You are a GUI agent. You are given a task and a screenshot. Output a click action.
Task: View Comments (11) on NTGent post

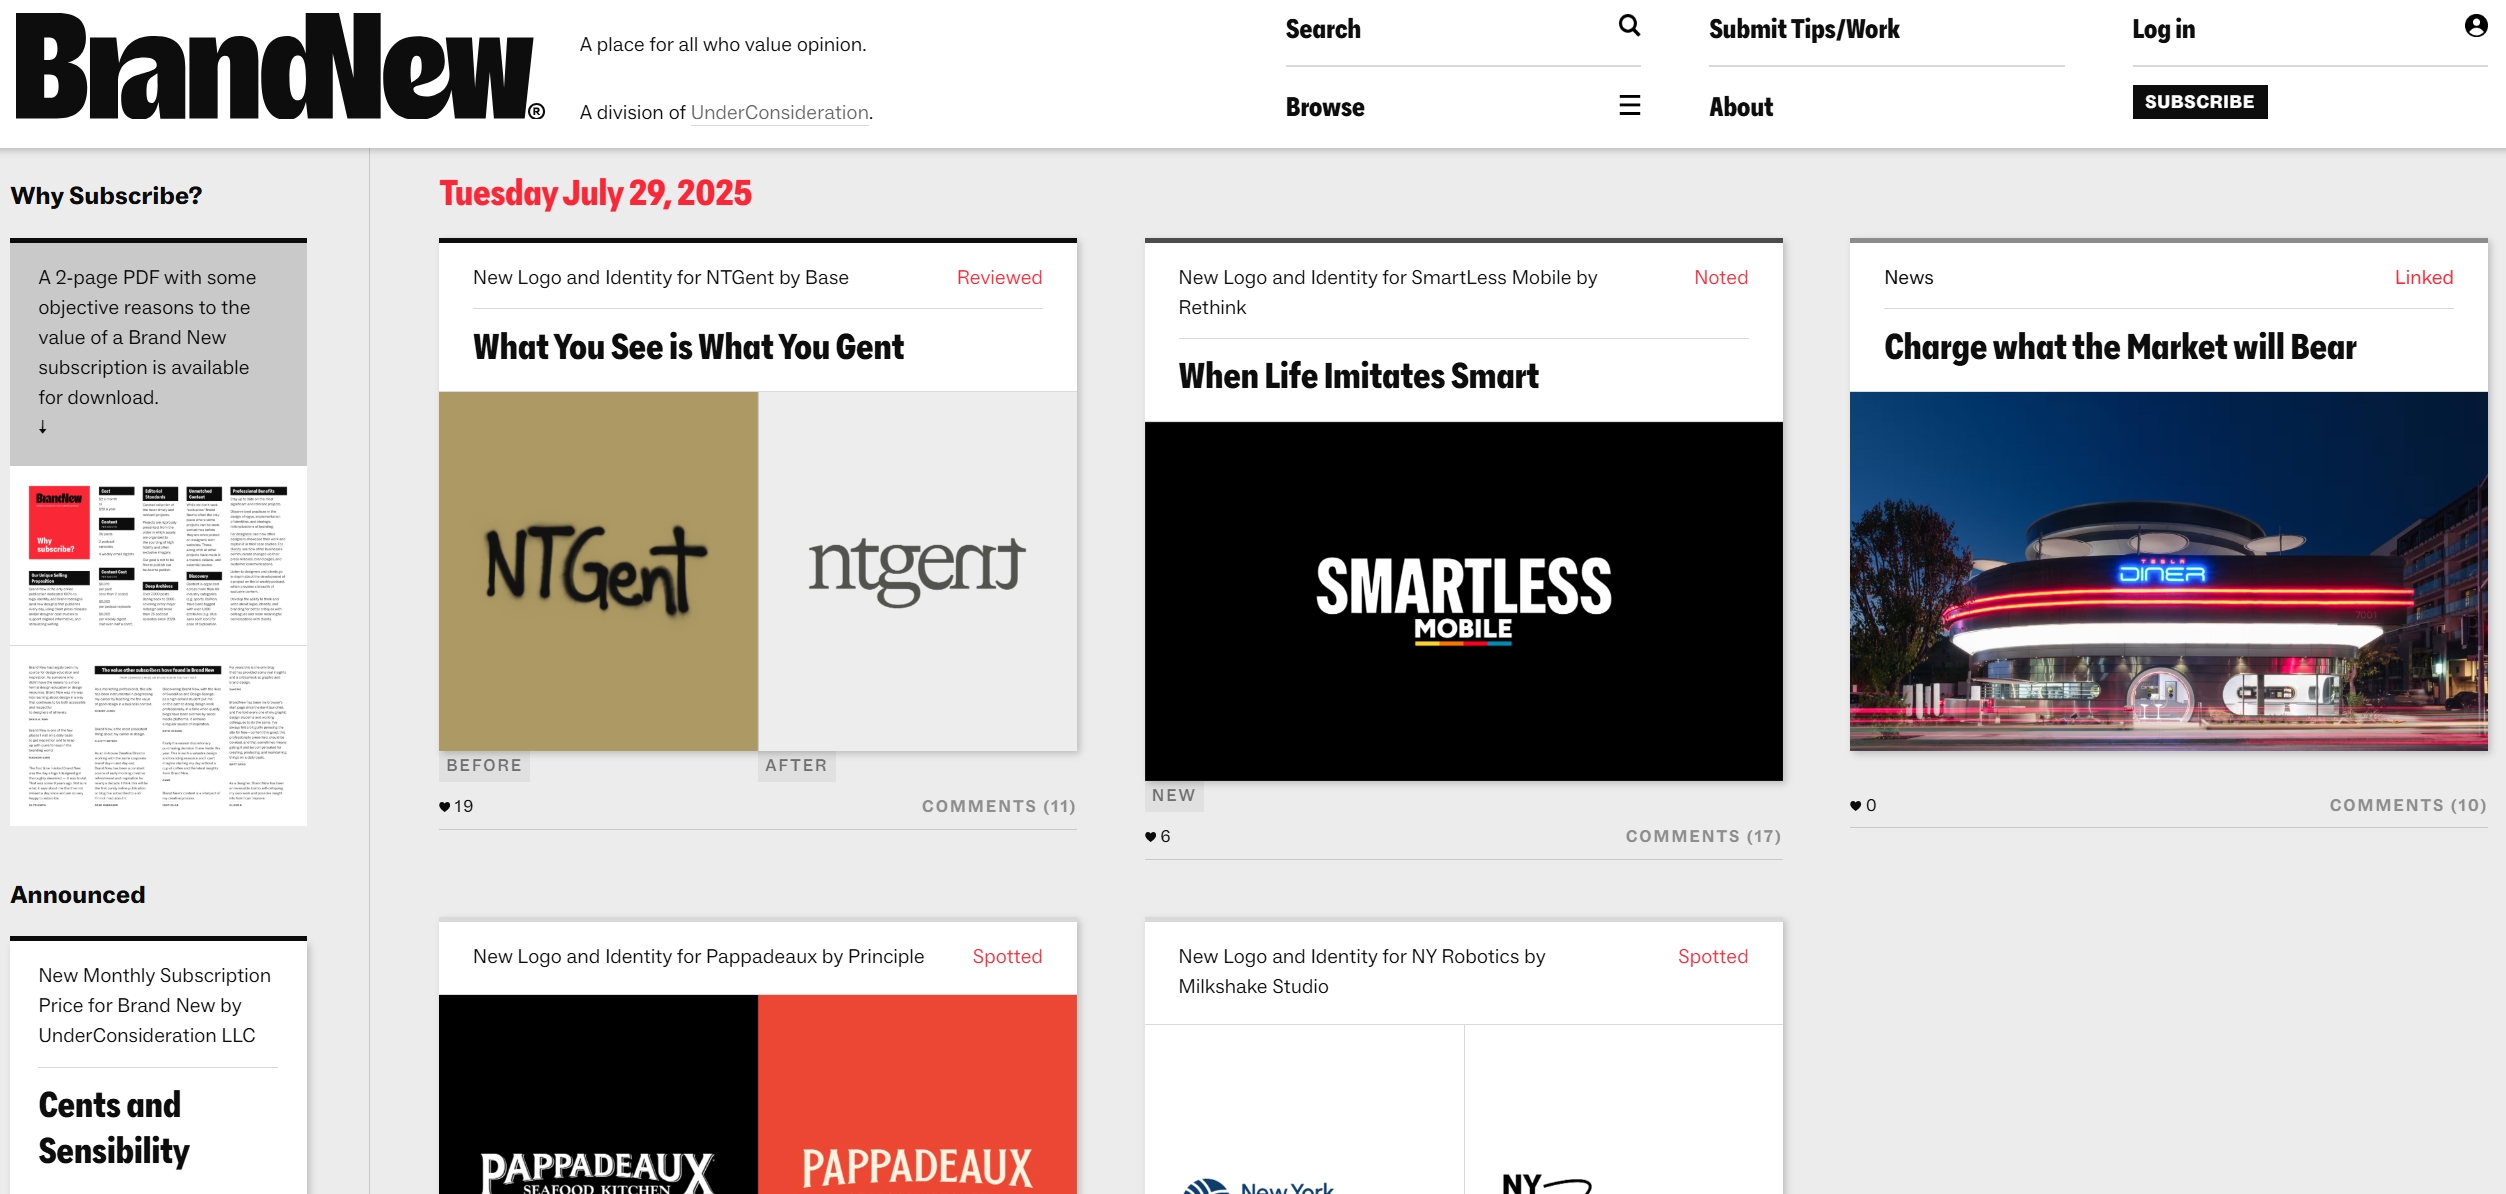[998, 807]
